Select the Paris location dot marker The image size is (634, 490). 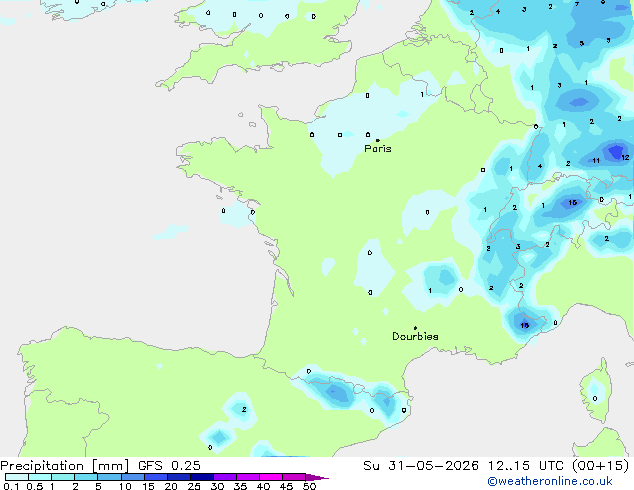coord(378,140)
